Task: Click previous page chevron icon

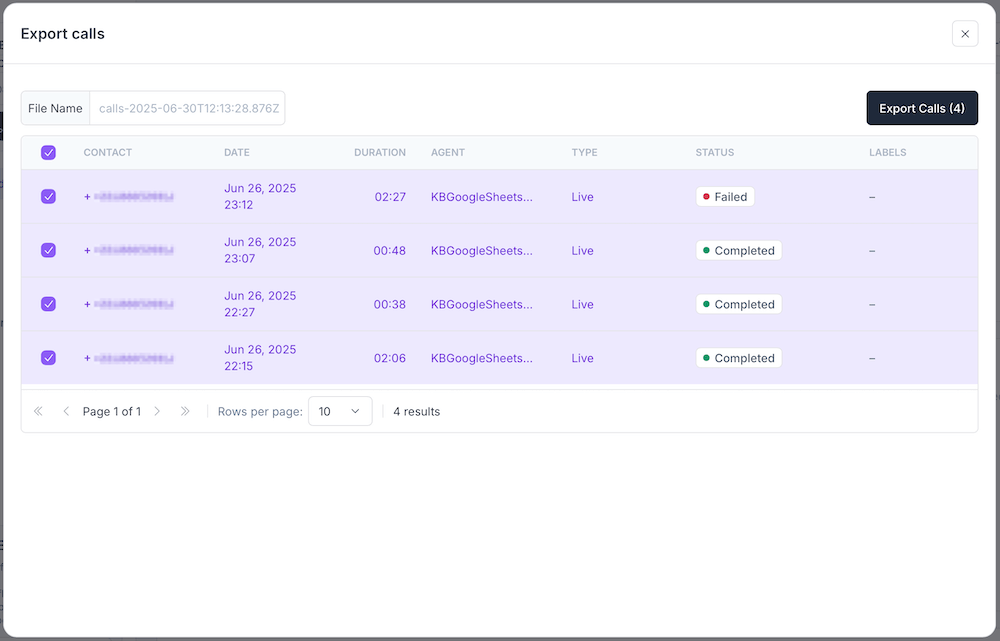Action: (66, 411)
